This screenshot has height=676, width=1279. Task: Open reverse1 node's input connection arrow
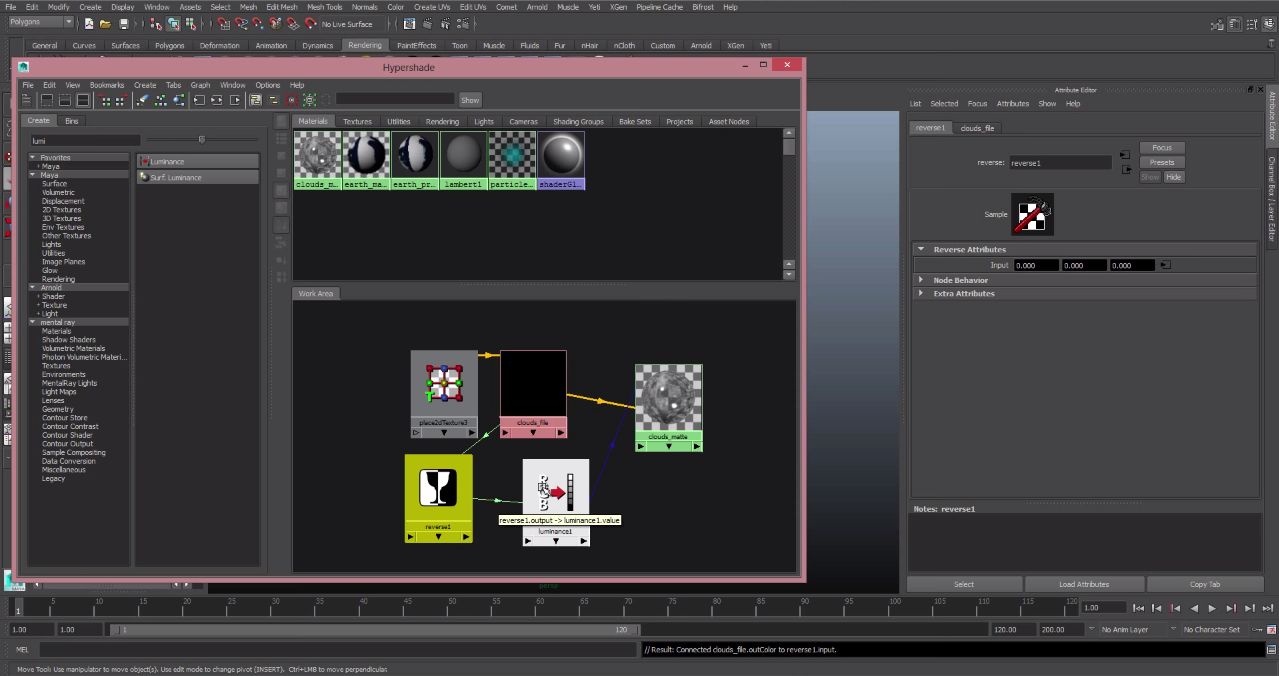[x=411, y=537]
